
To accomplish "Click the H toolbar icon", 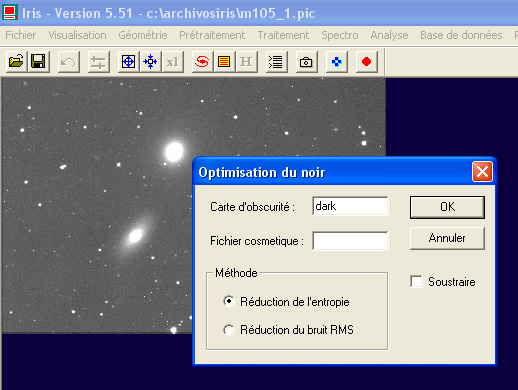I will click(246, 62).
